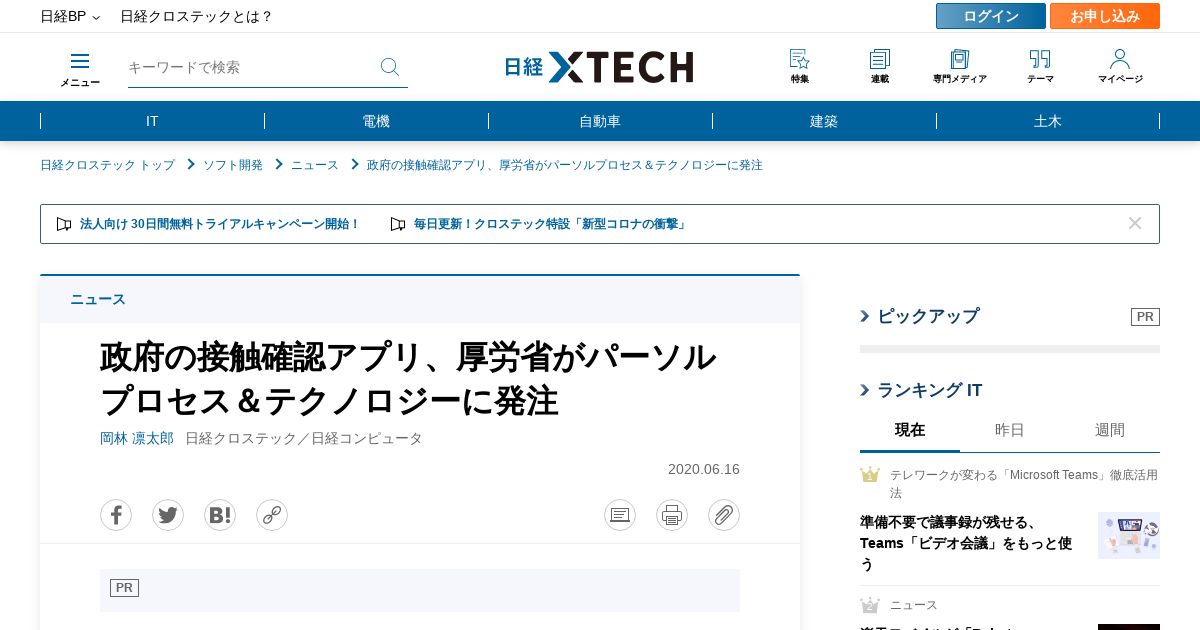
Task: Close the campaign notice banner
Action: pos(1135,223)
